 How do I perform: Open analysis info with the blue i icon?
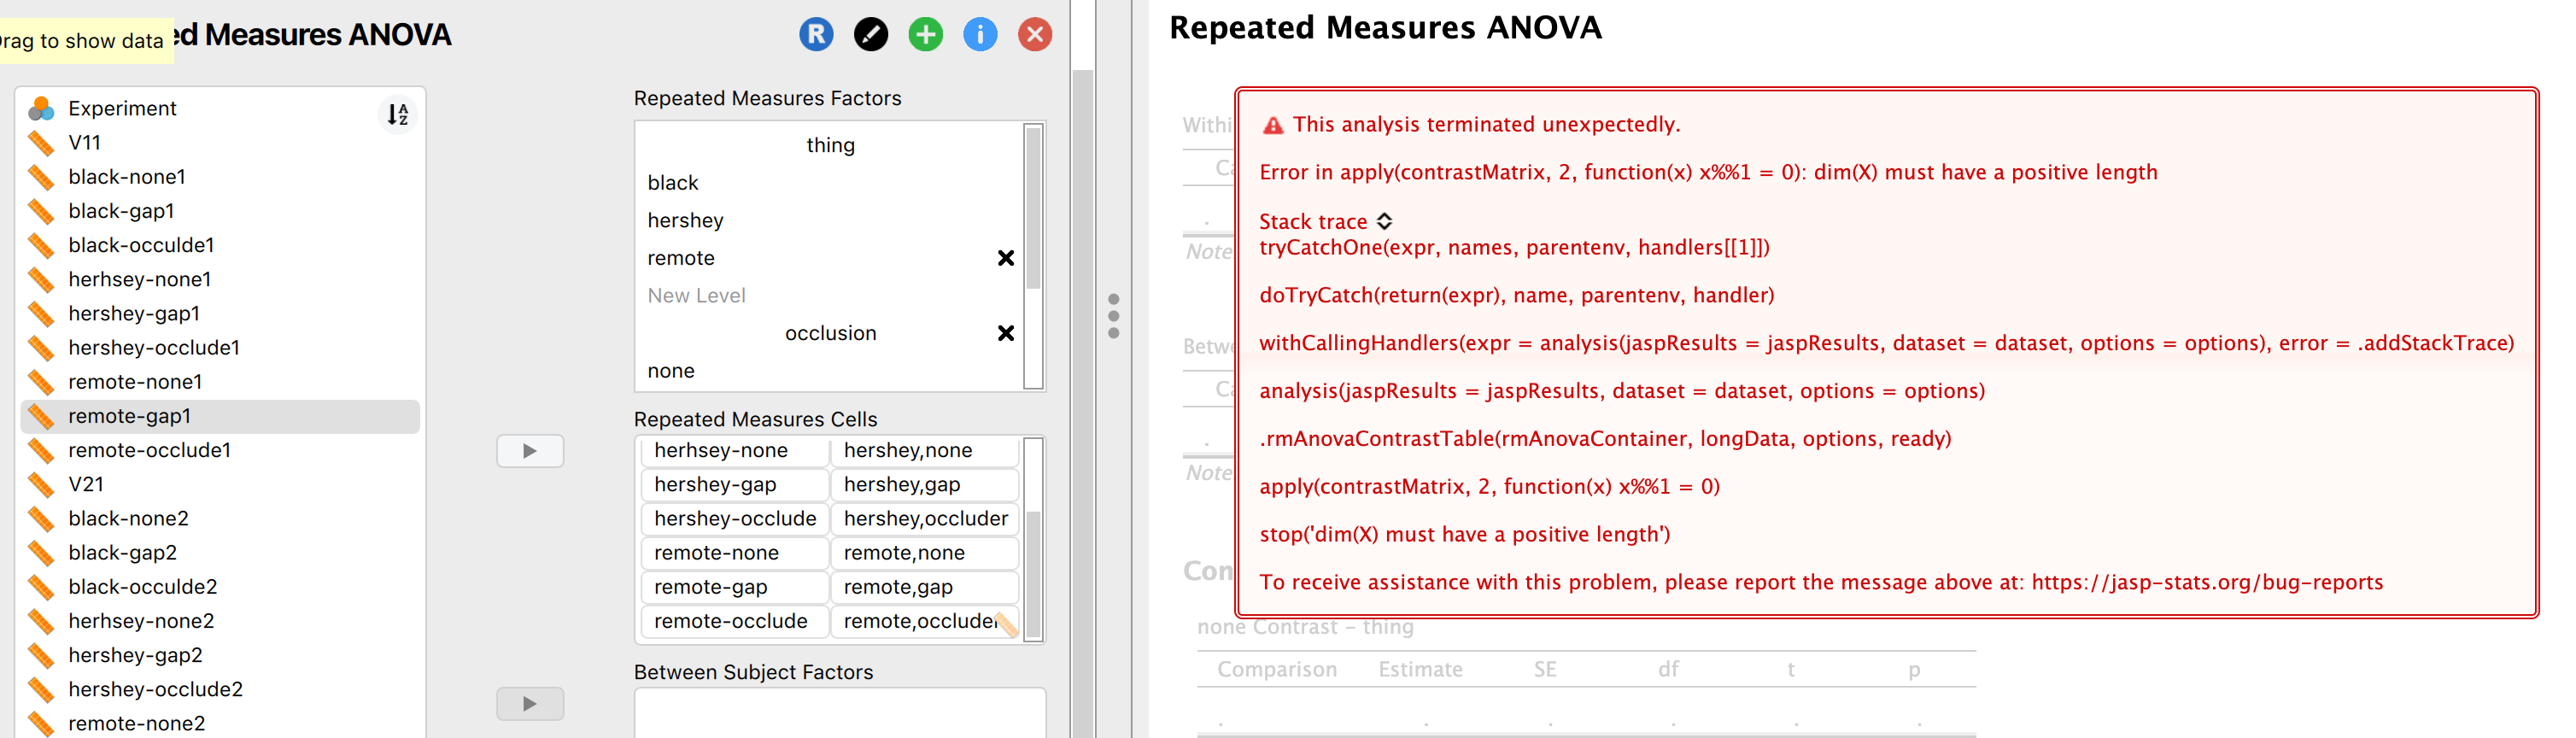980,33
